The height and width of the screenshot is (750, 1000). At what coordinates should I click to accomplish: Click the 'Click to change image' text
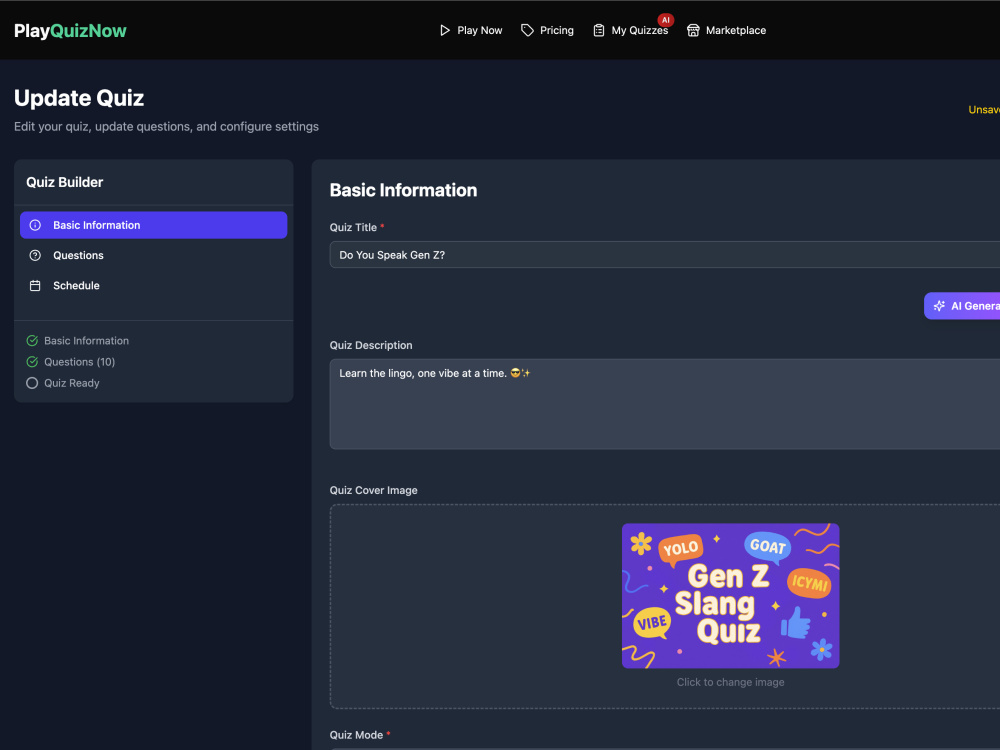[730, 682]
